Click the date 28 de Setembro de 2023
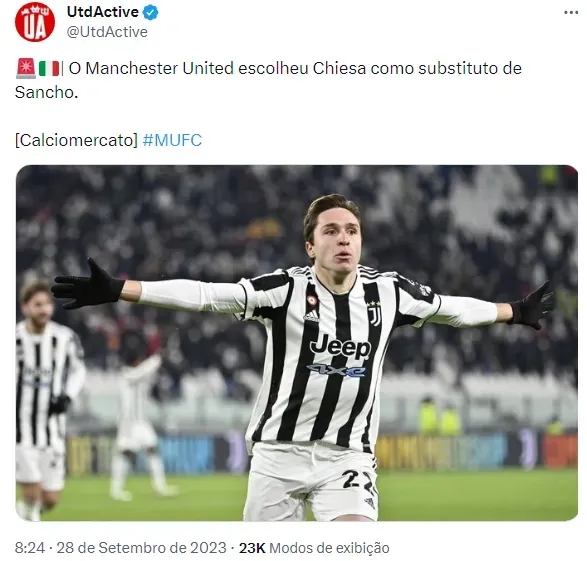Image resolution: width=587 pixels, height=561 pixels. pyautogui.click(x=141, y=548)
